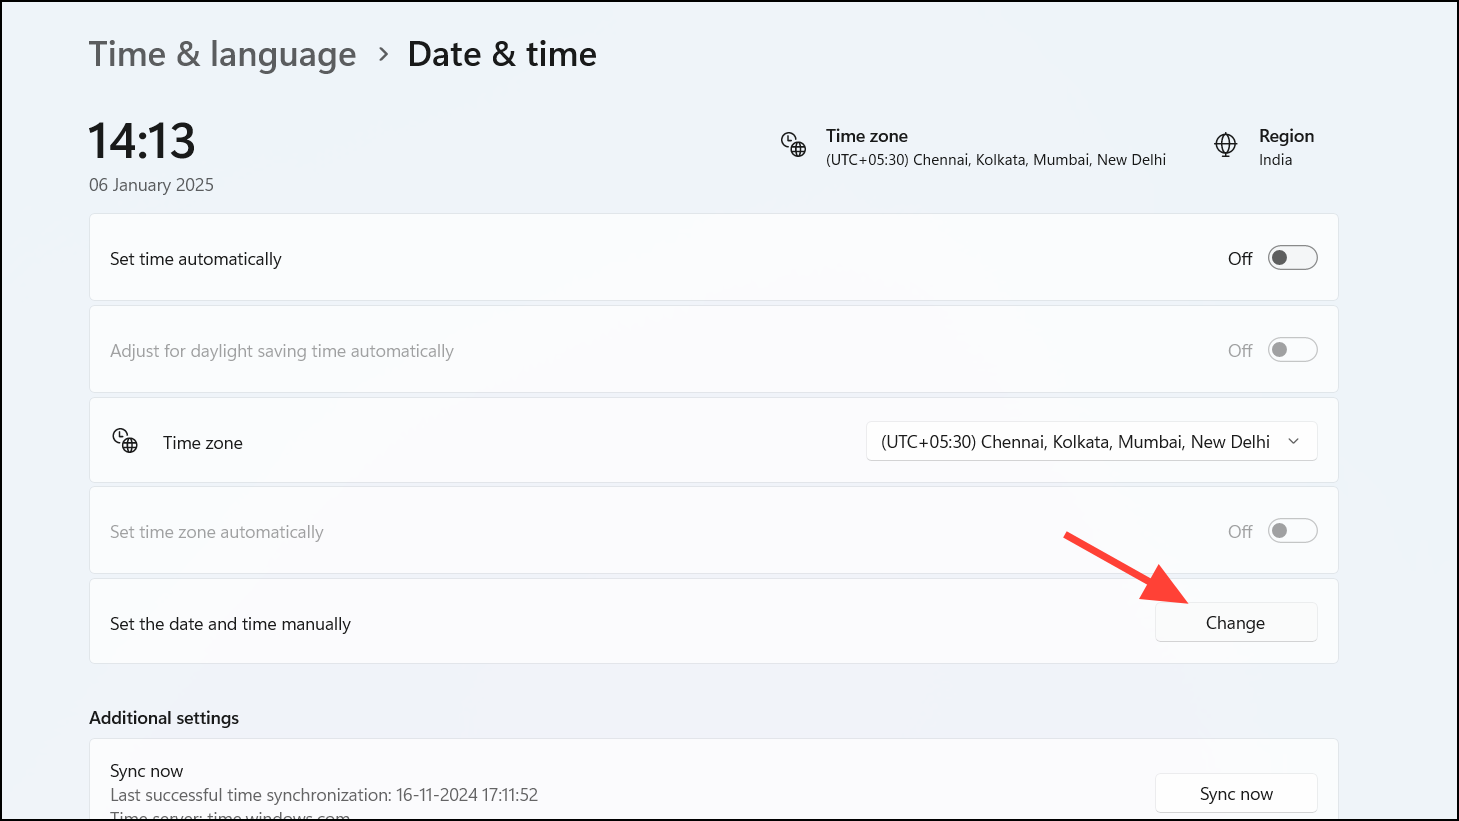
Task: Toggle Adjust for daylight saving time switch
Action: click(x=1292, y=350)
